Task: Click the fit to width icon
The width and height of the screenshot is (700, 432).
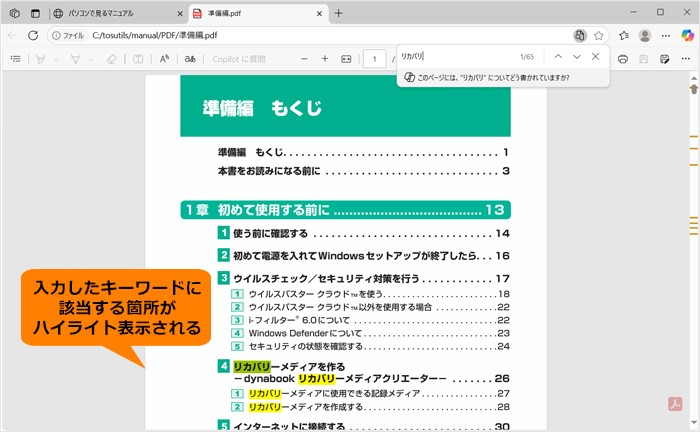Action: point(346,59)
